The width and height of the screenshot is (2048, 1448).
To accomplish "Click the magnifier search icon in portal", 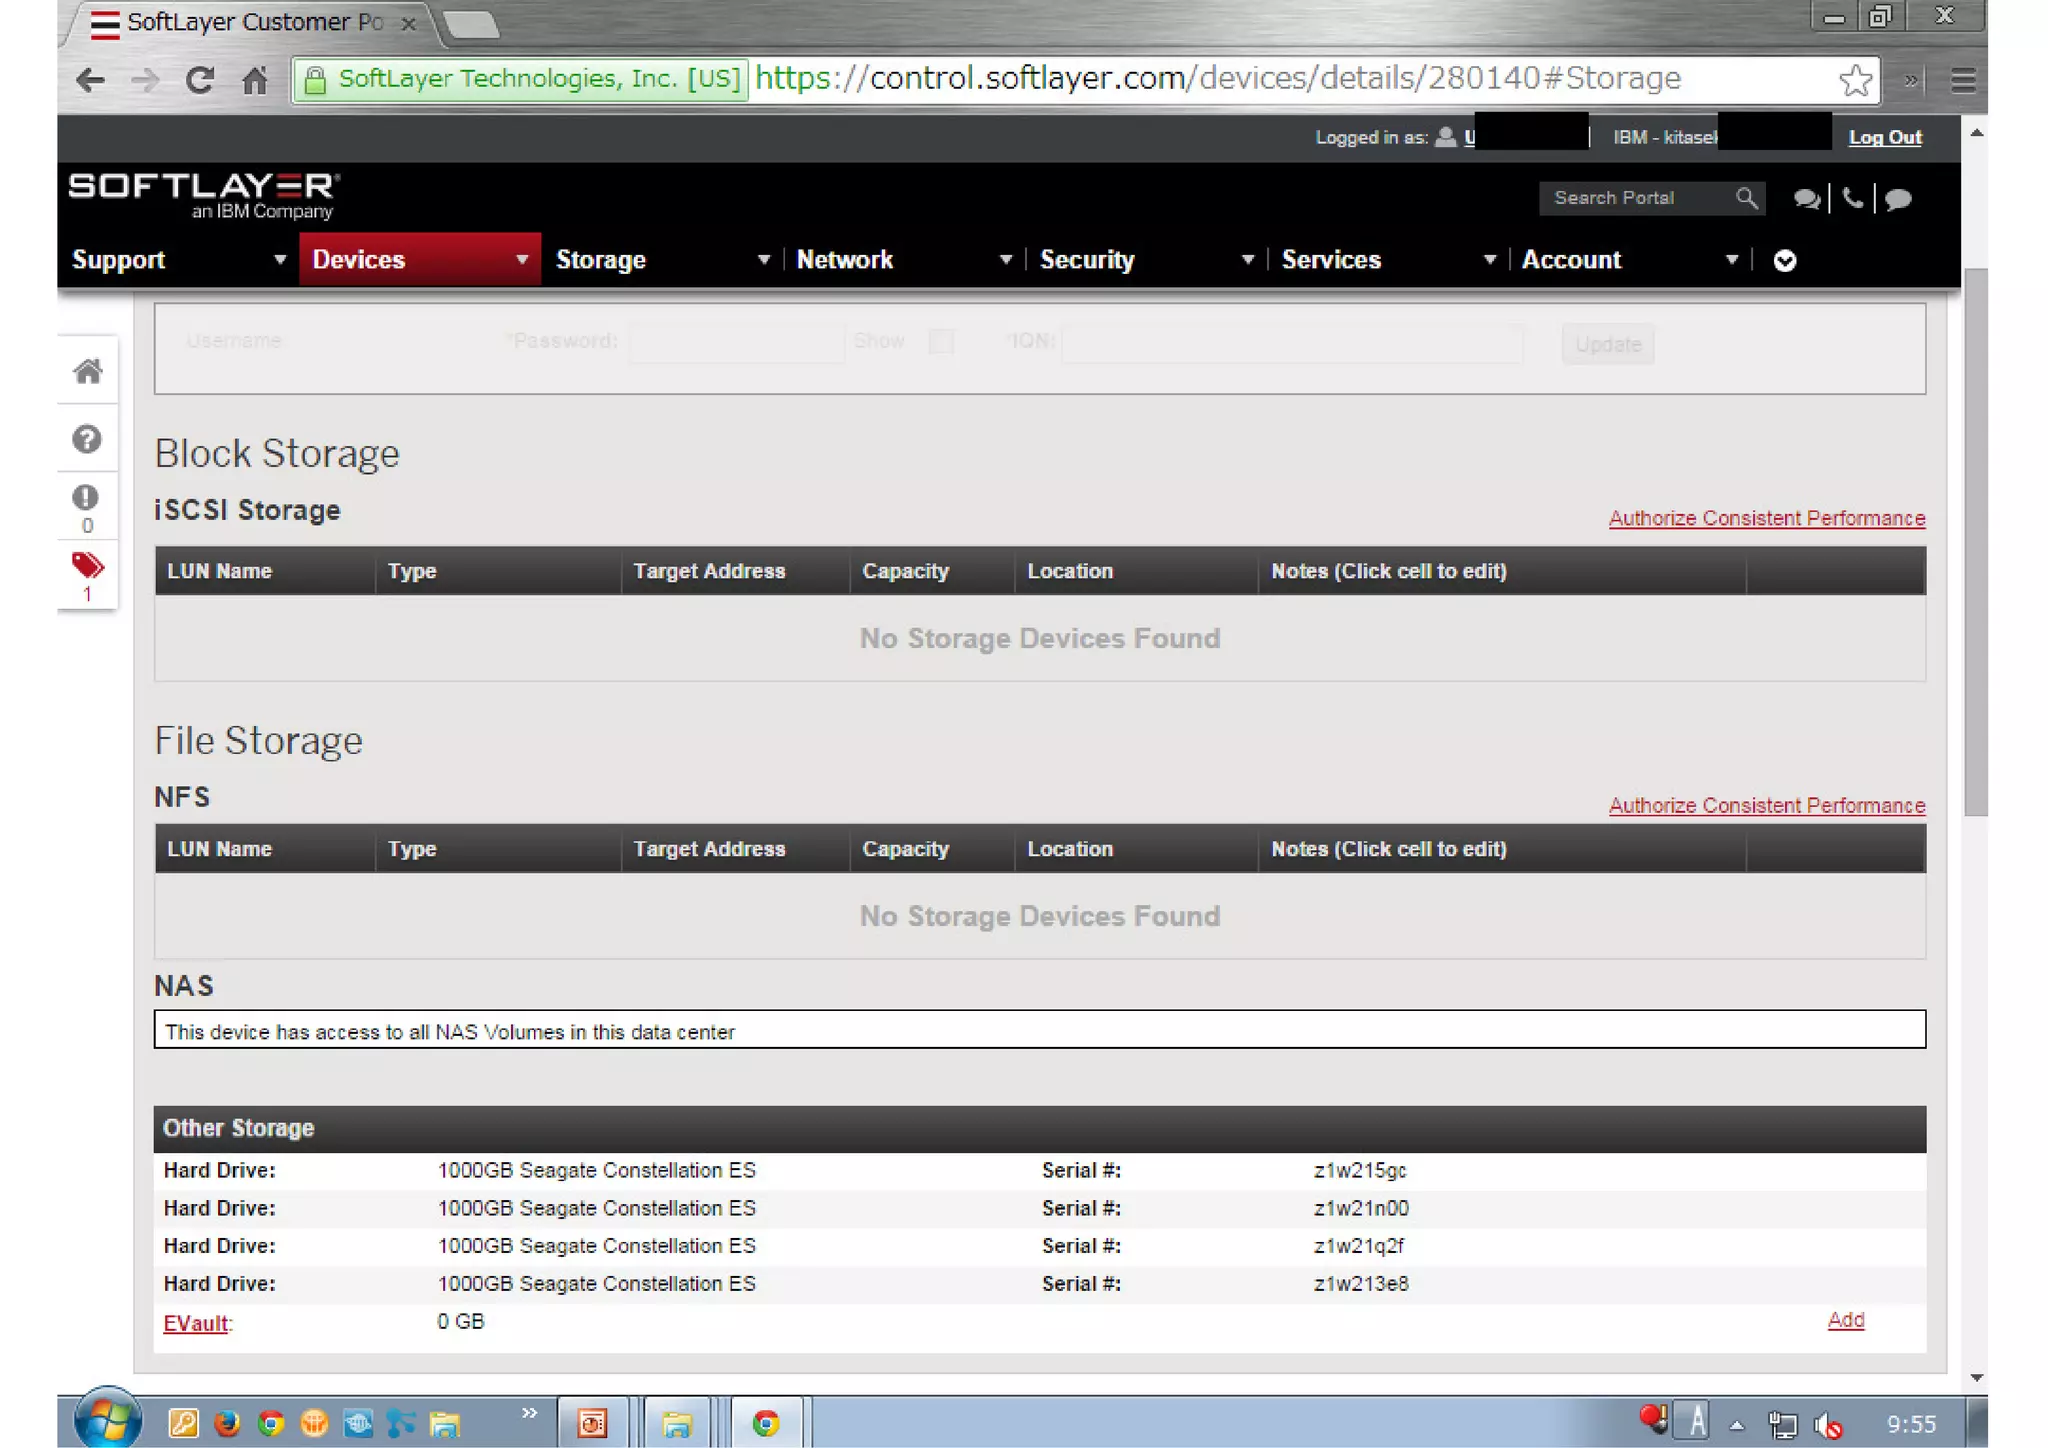I will (1746, 198).
